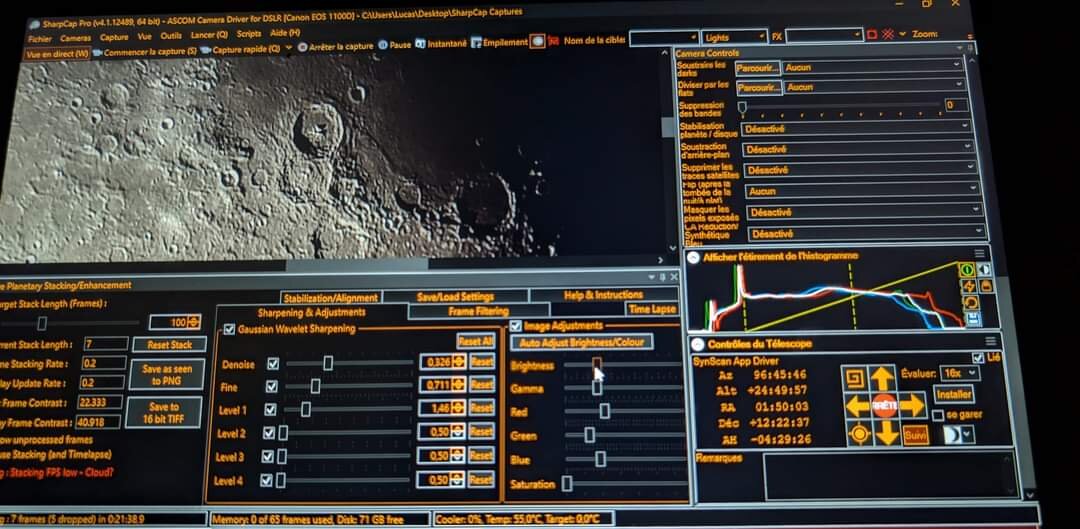Collapse the Contrôles du Télescope panel icon
Viewport: 1080px width, 529px height.
[698, 344]
